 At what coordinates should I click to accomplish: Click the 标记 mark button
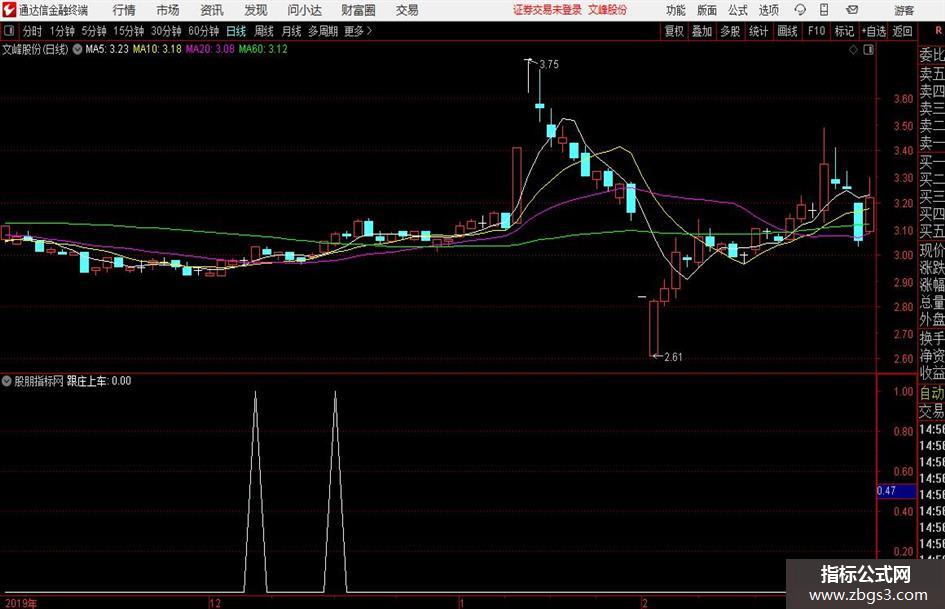844,31
